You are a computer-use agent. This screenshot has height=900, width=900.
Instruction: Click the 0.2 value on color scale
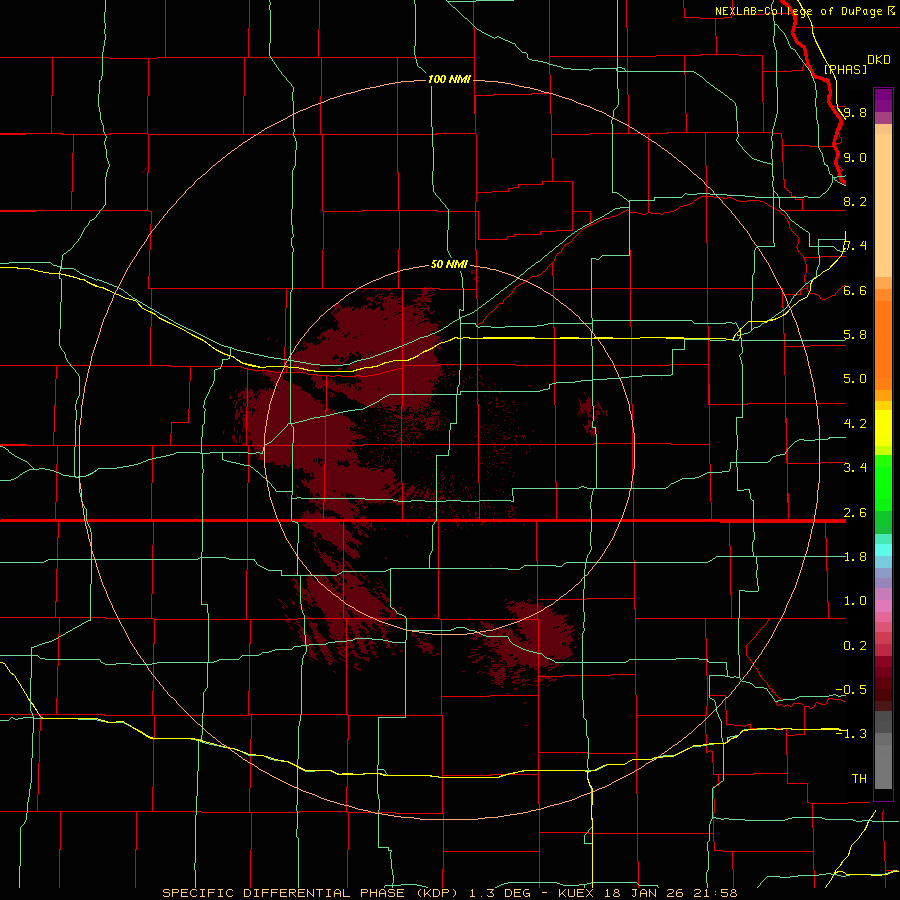855,646
